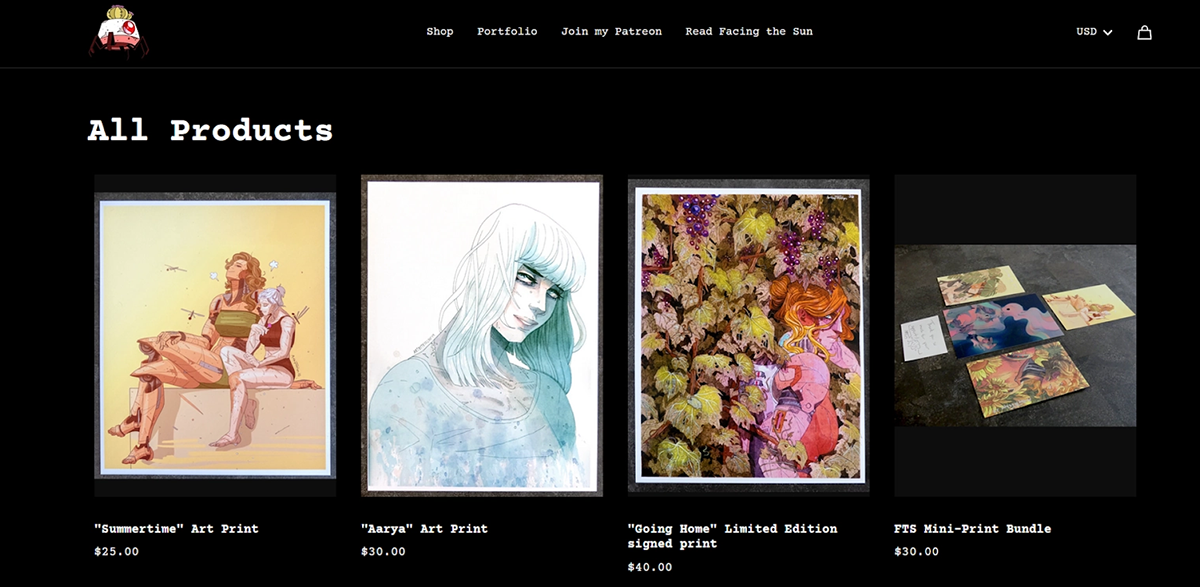Viewport: 1200px width, 587px height.
Task: Click the All Products heading
Action: (x=210, y=130)
